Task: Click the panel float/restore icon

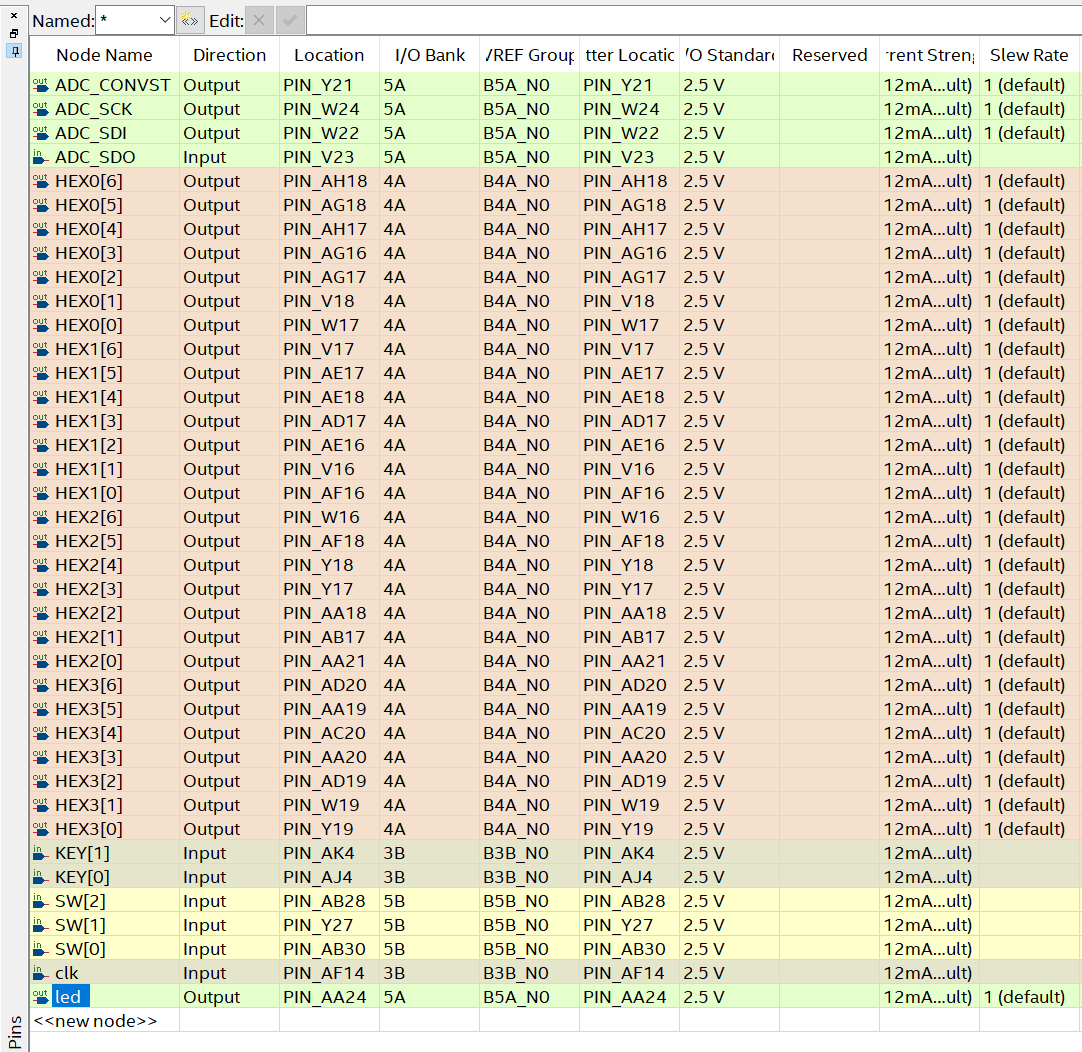Action: tap(14, 33)
